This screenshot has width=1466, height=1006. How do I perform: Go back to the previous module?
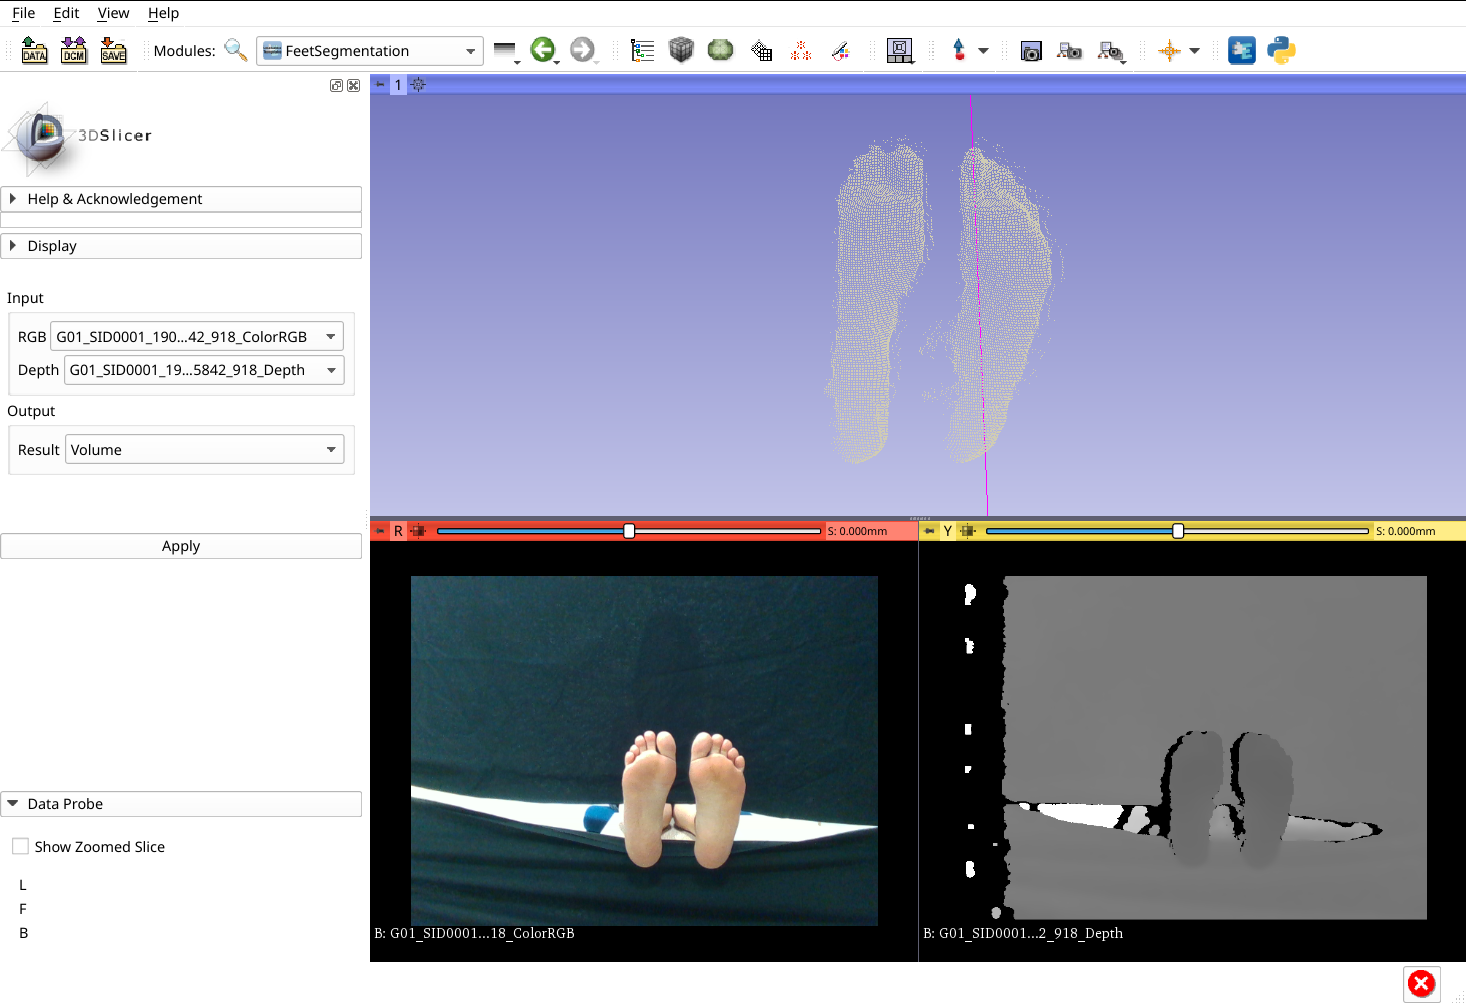point(542,50)
